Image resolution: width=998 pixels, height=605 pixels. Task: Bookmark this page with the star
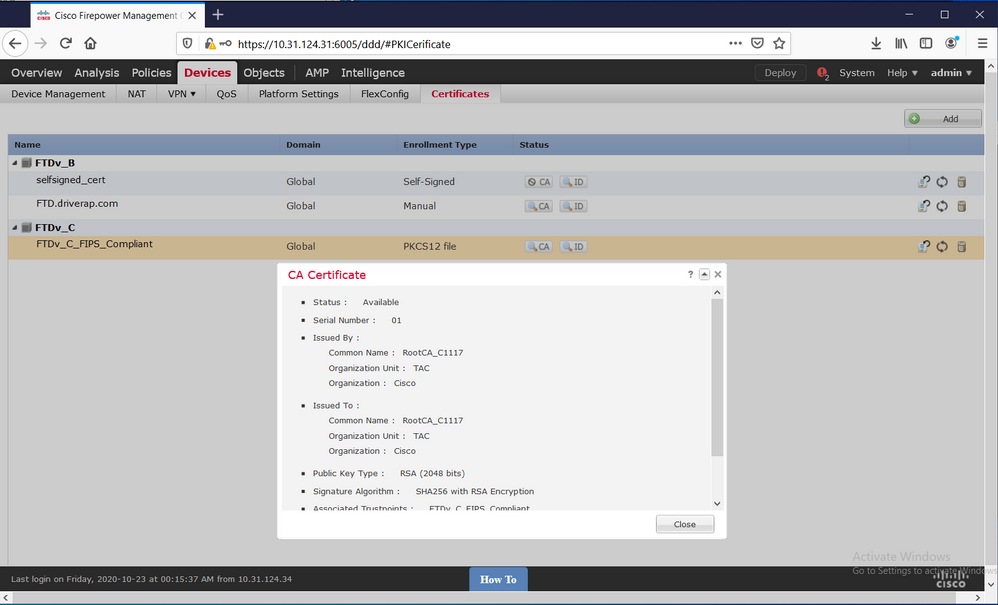[x=778, y=43]
